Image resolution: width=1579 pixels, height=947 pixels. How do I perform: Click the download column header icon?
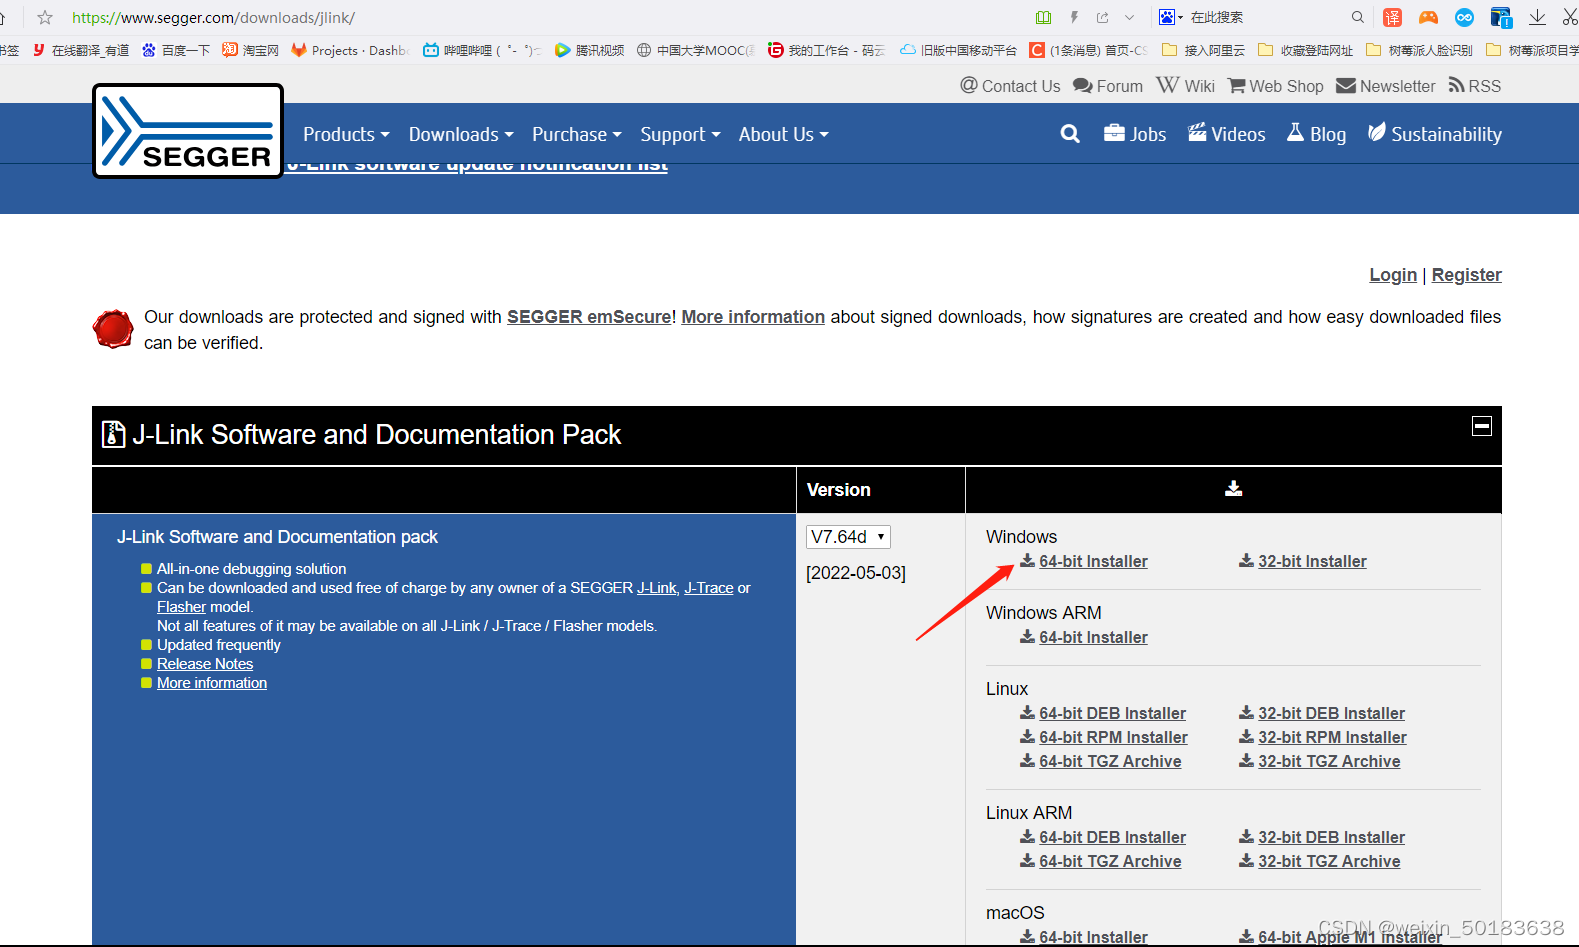[1234, 489]
